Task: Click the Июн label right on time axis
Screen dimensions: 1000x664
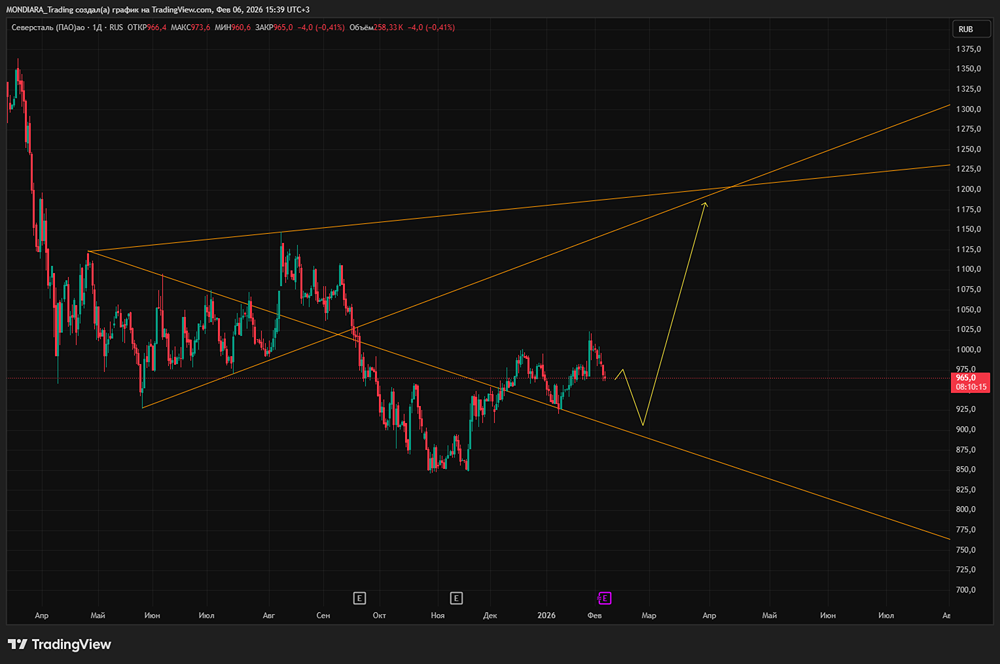Action: point(829,616)
